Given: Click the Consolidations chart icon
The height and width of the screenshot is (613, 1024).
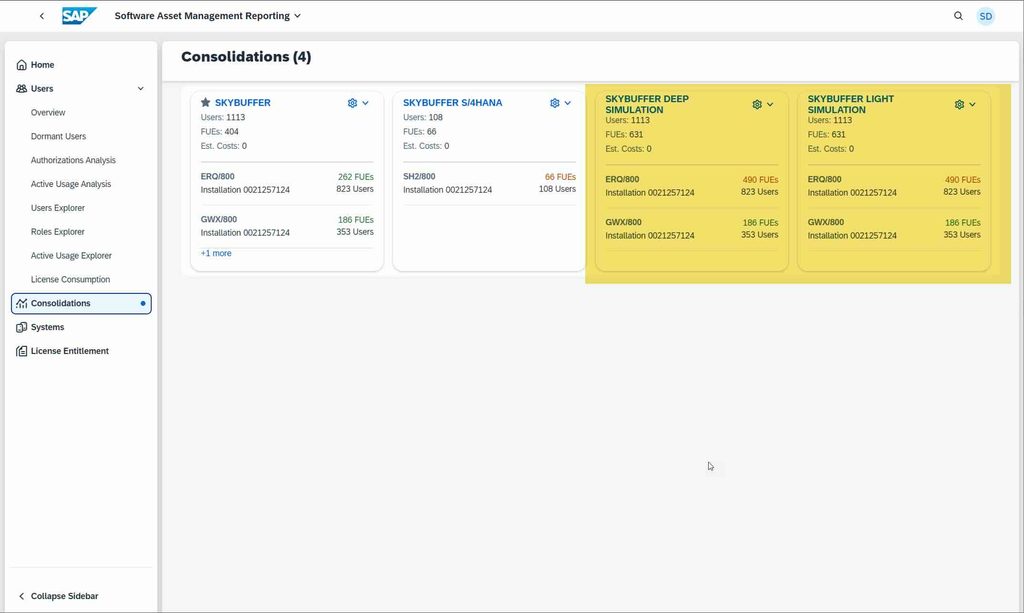Looking at the screenshot, I should (x=22, y=303).
